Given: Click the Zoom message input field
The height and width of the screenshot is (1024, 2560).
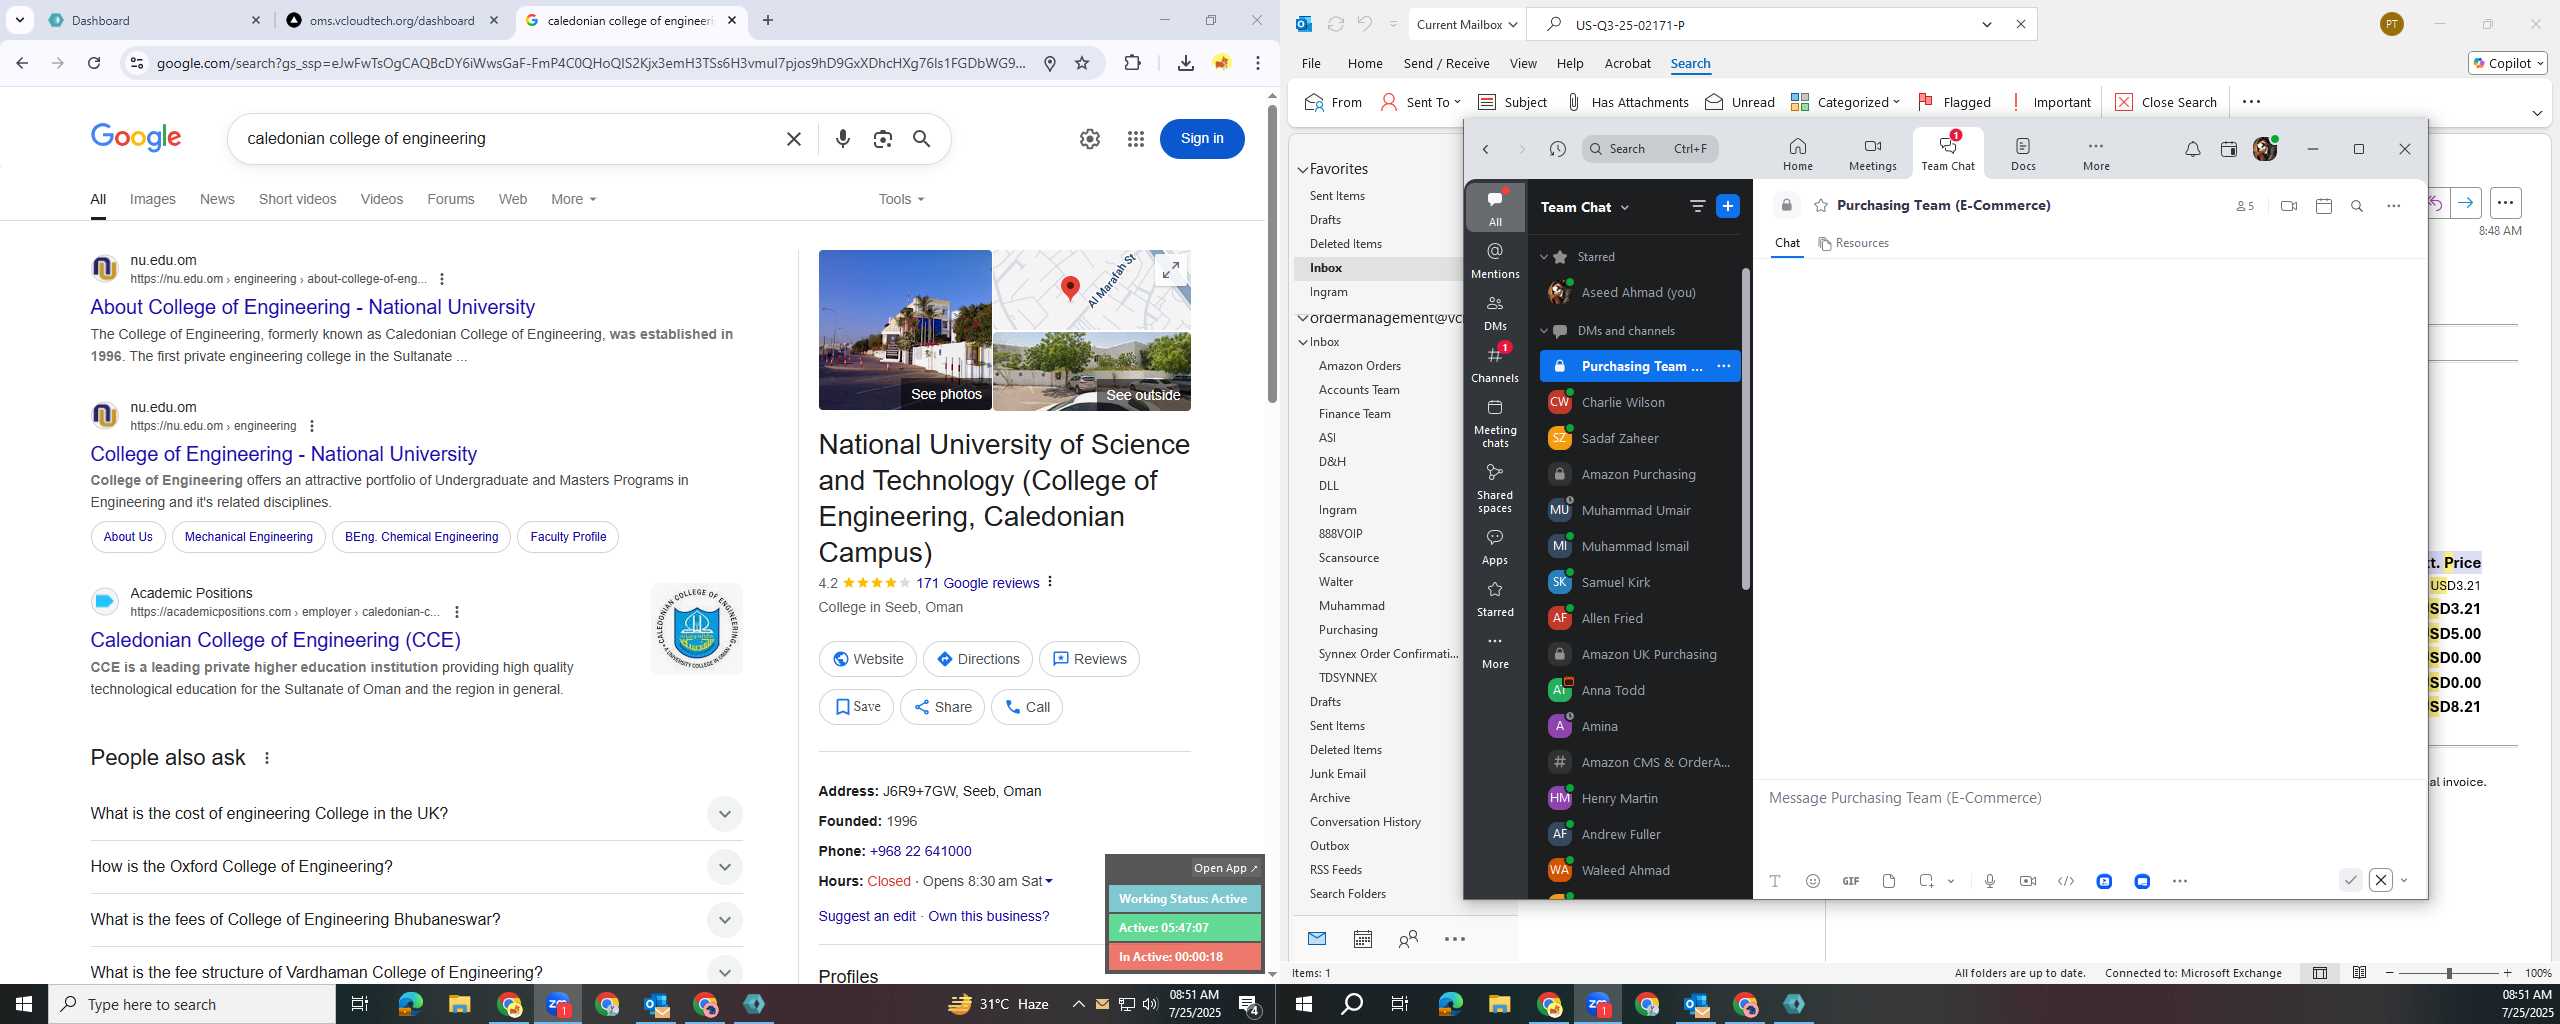Looking at the screenshot, I should click(x=2090, y=798).
